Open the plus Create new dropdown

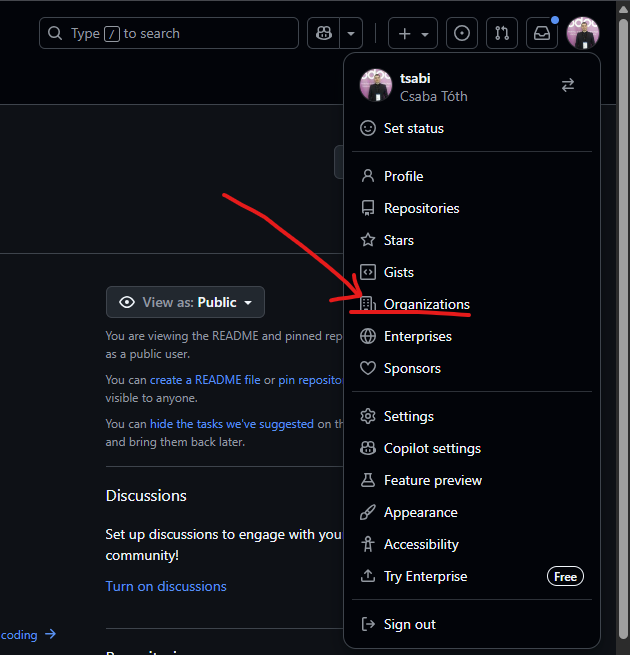click(412, 33)
